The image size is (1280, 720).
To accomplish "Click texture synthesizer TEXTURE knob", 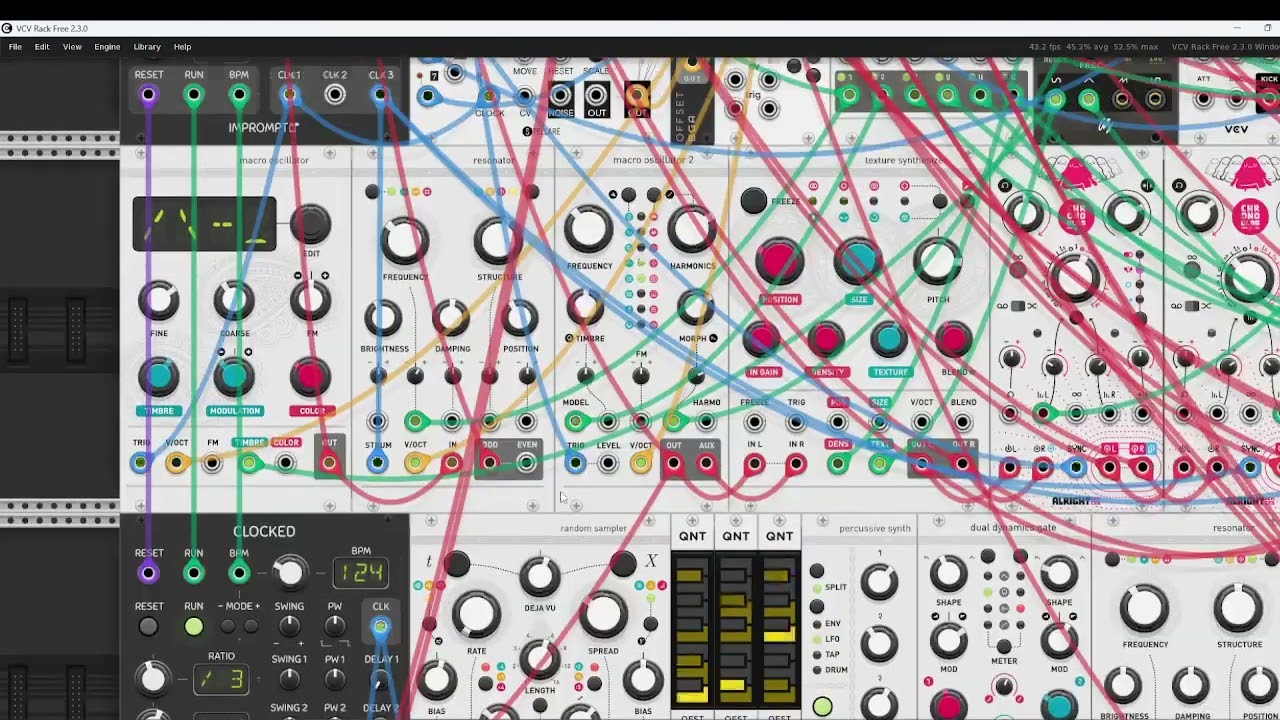I will (x=889, y=340).
